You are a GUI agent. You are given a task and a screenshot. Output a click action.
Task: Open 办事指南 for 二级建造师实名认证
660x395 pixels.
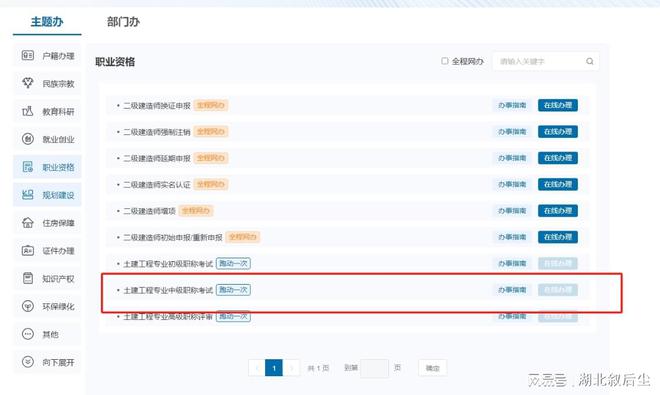(512, 184)
